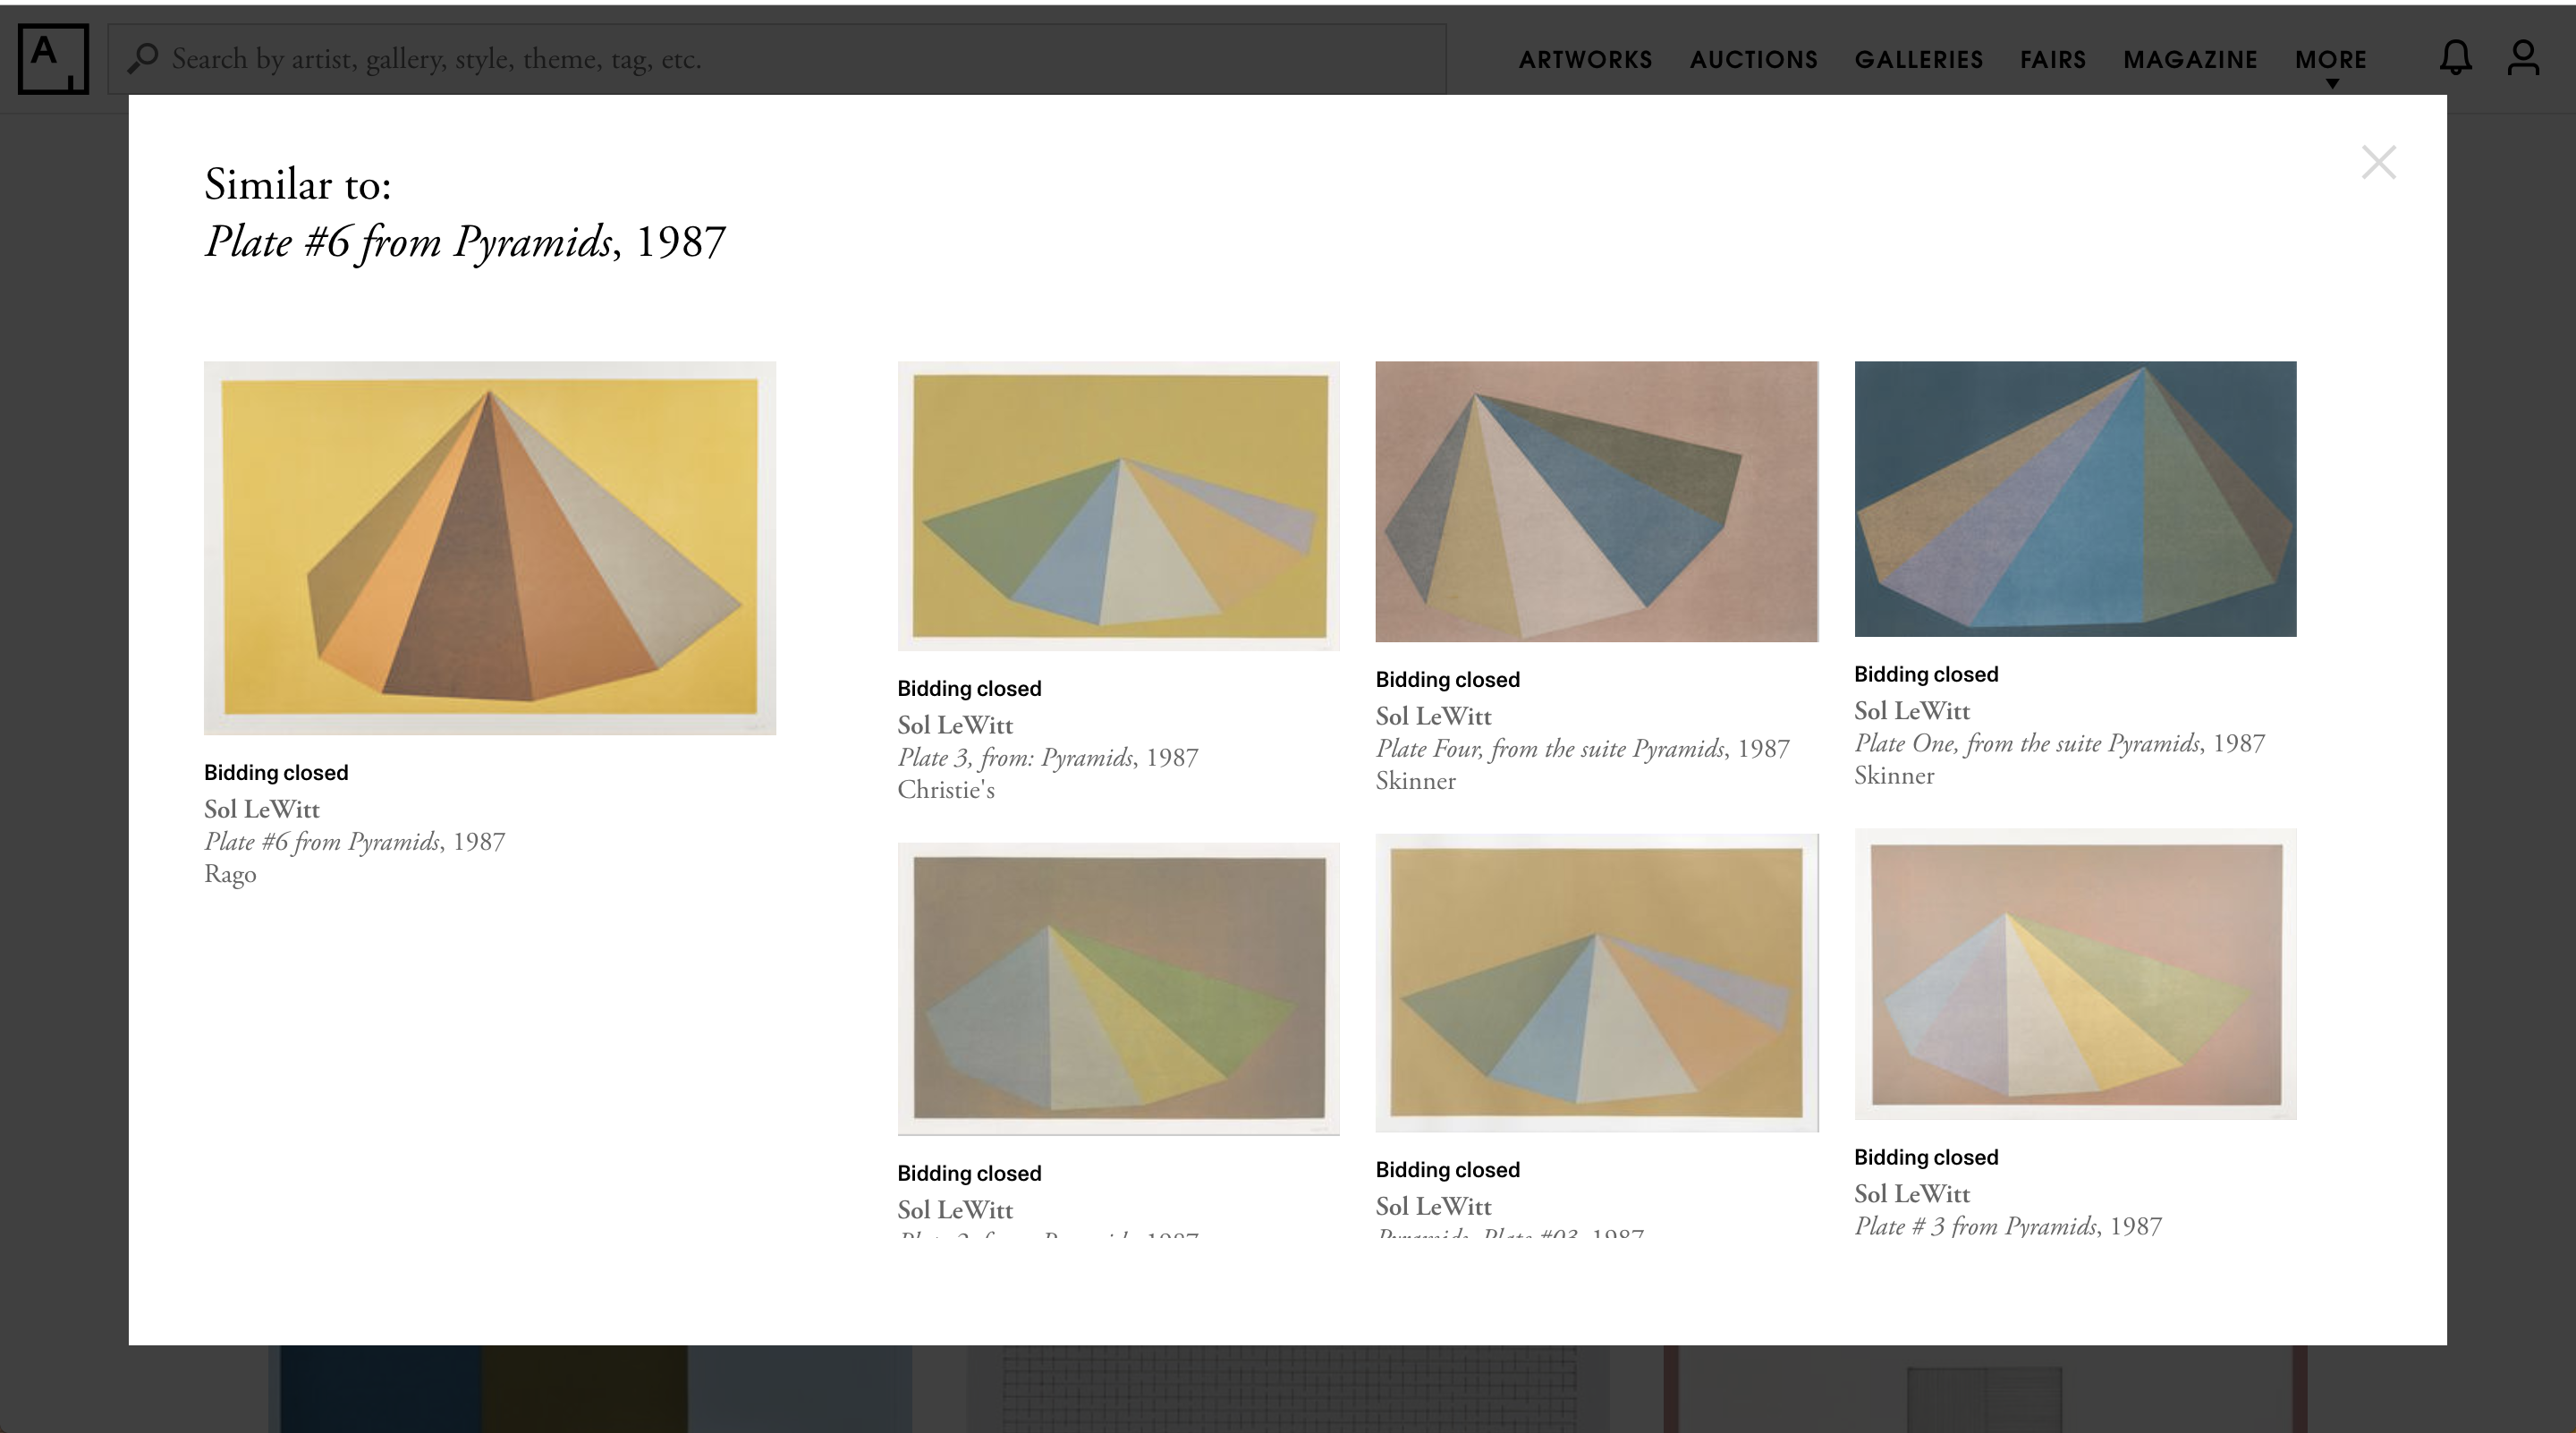The height and width of the screenshot is (1433, 2576).
Task: Click the Plate One, from the suite Pyramids link
Action: (2058, 744)
